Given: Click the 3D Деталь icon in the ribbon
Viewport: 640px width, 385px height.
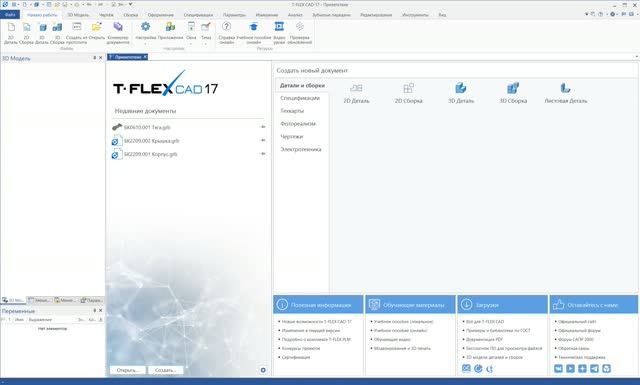Looking at the screenshot, I should (42, 28).
